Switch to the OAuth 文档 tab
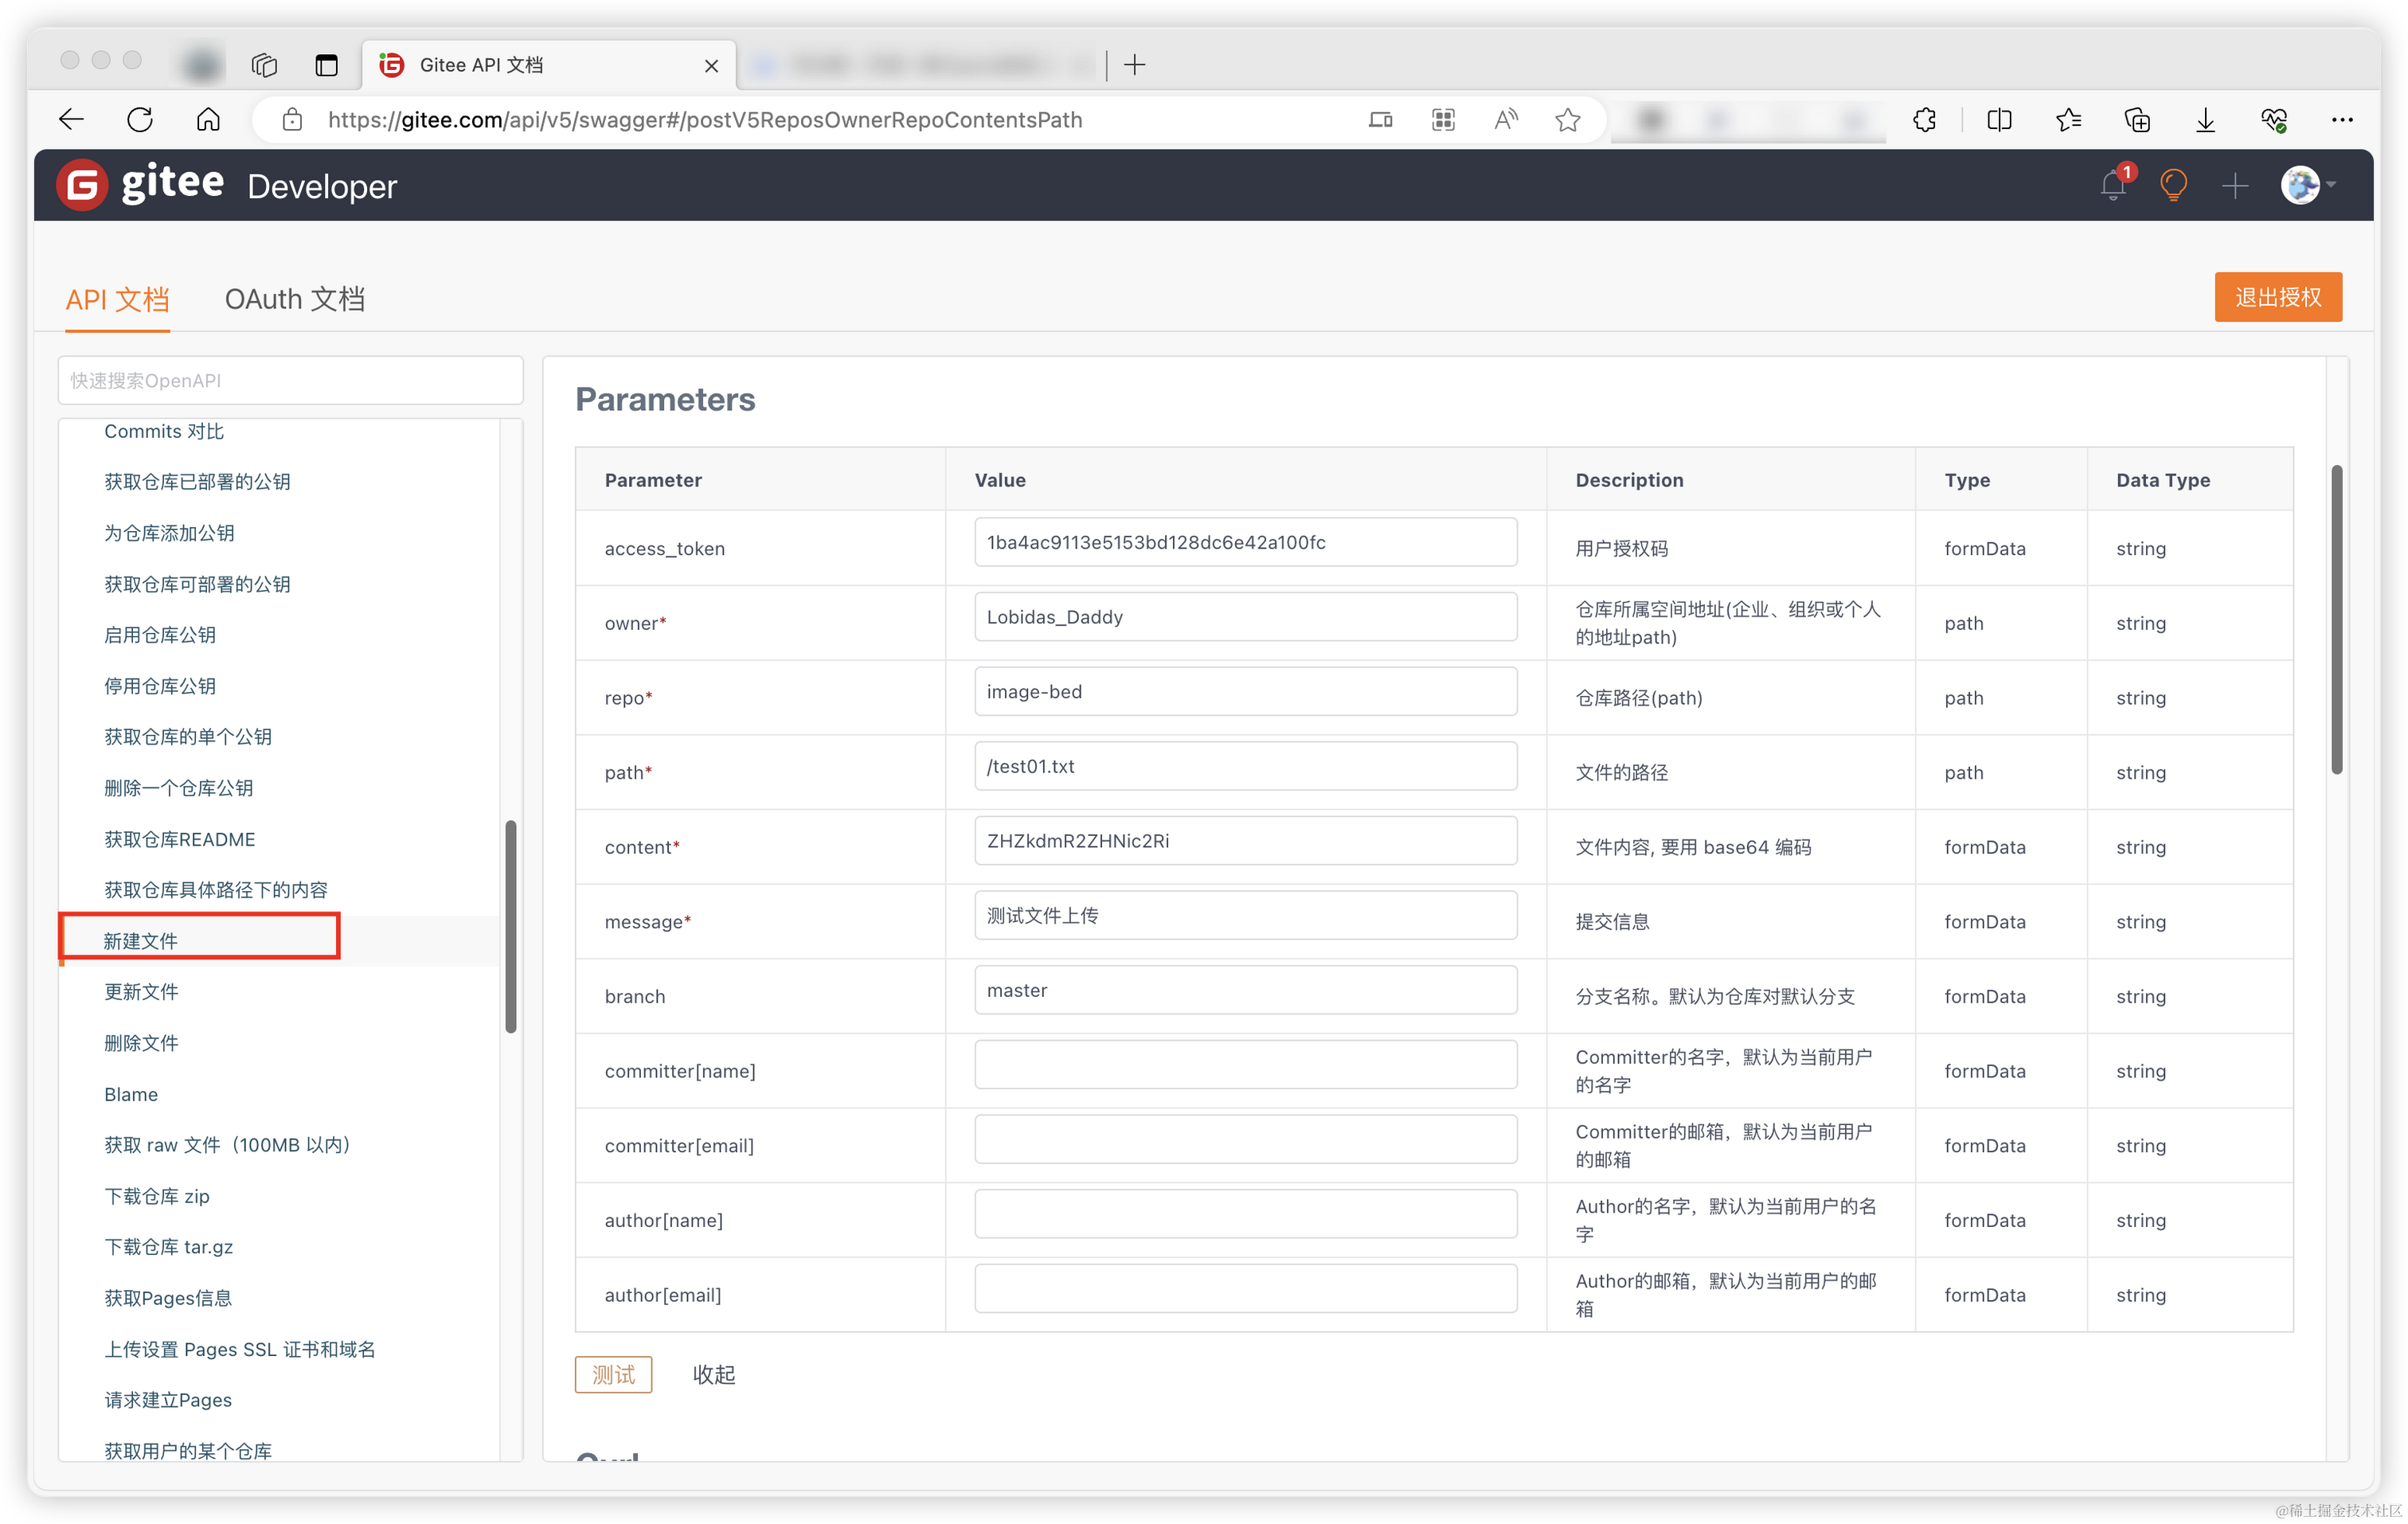This screenshot has height=1524, width=2408. point(294,299)
